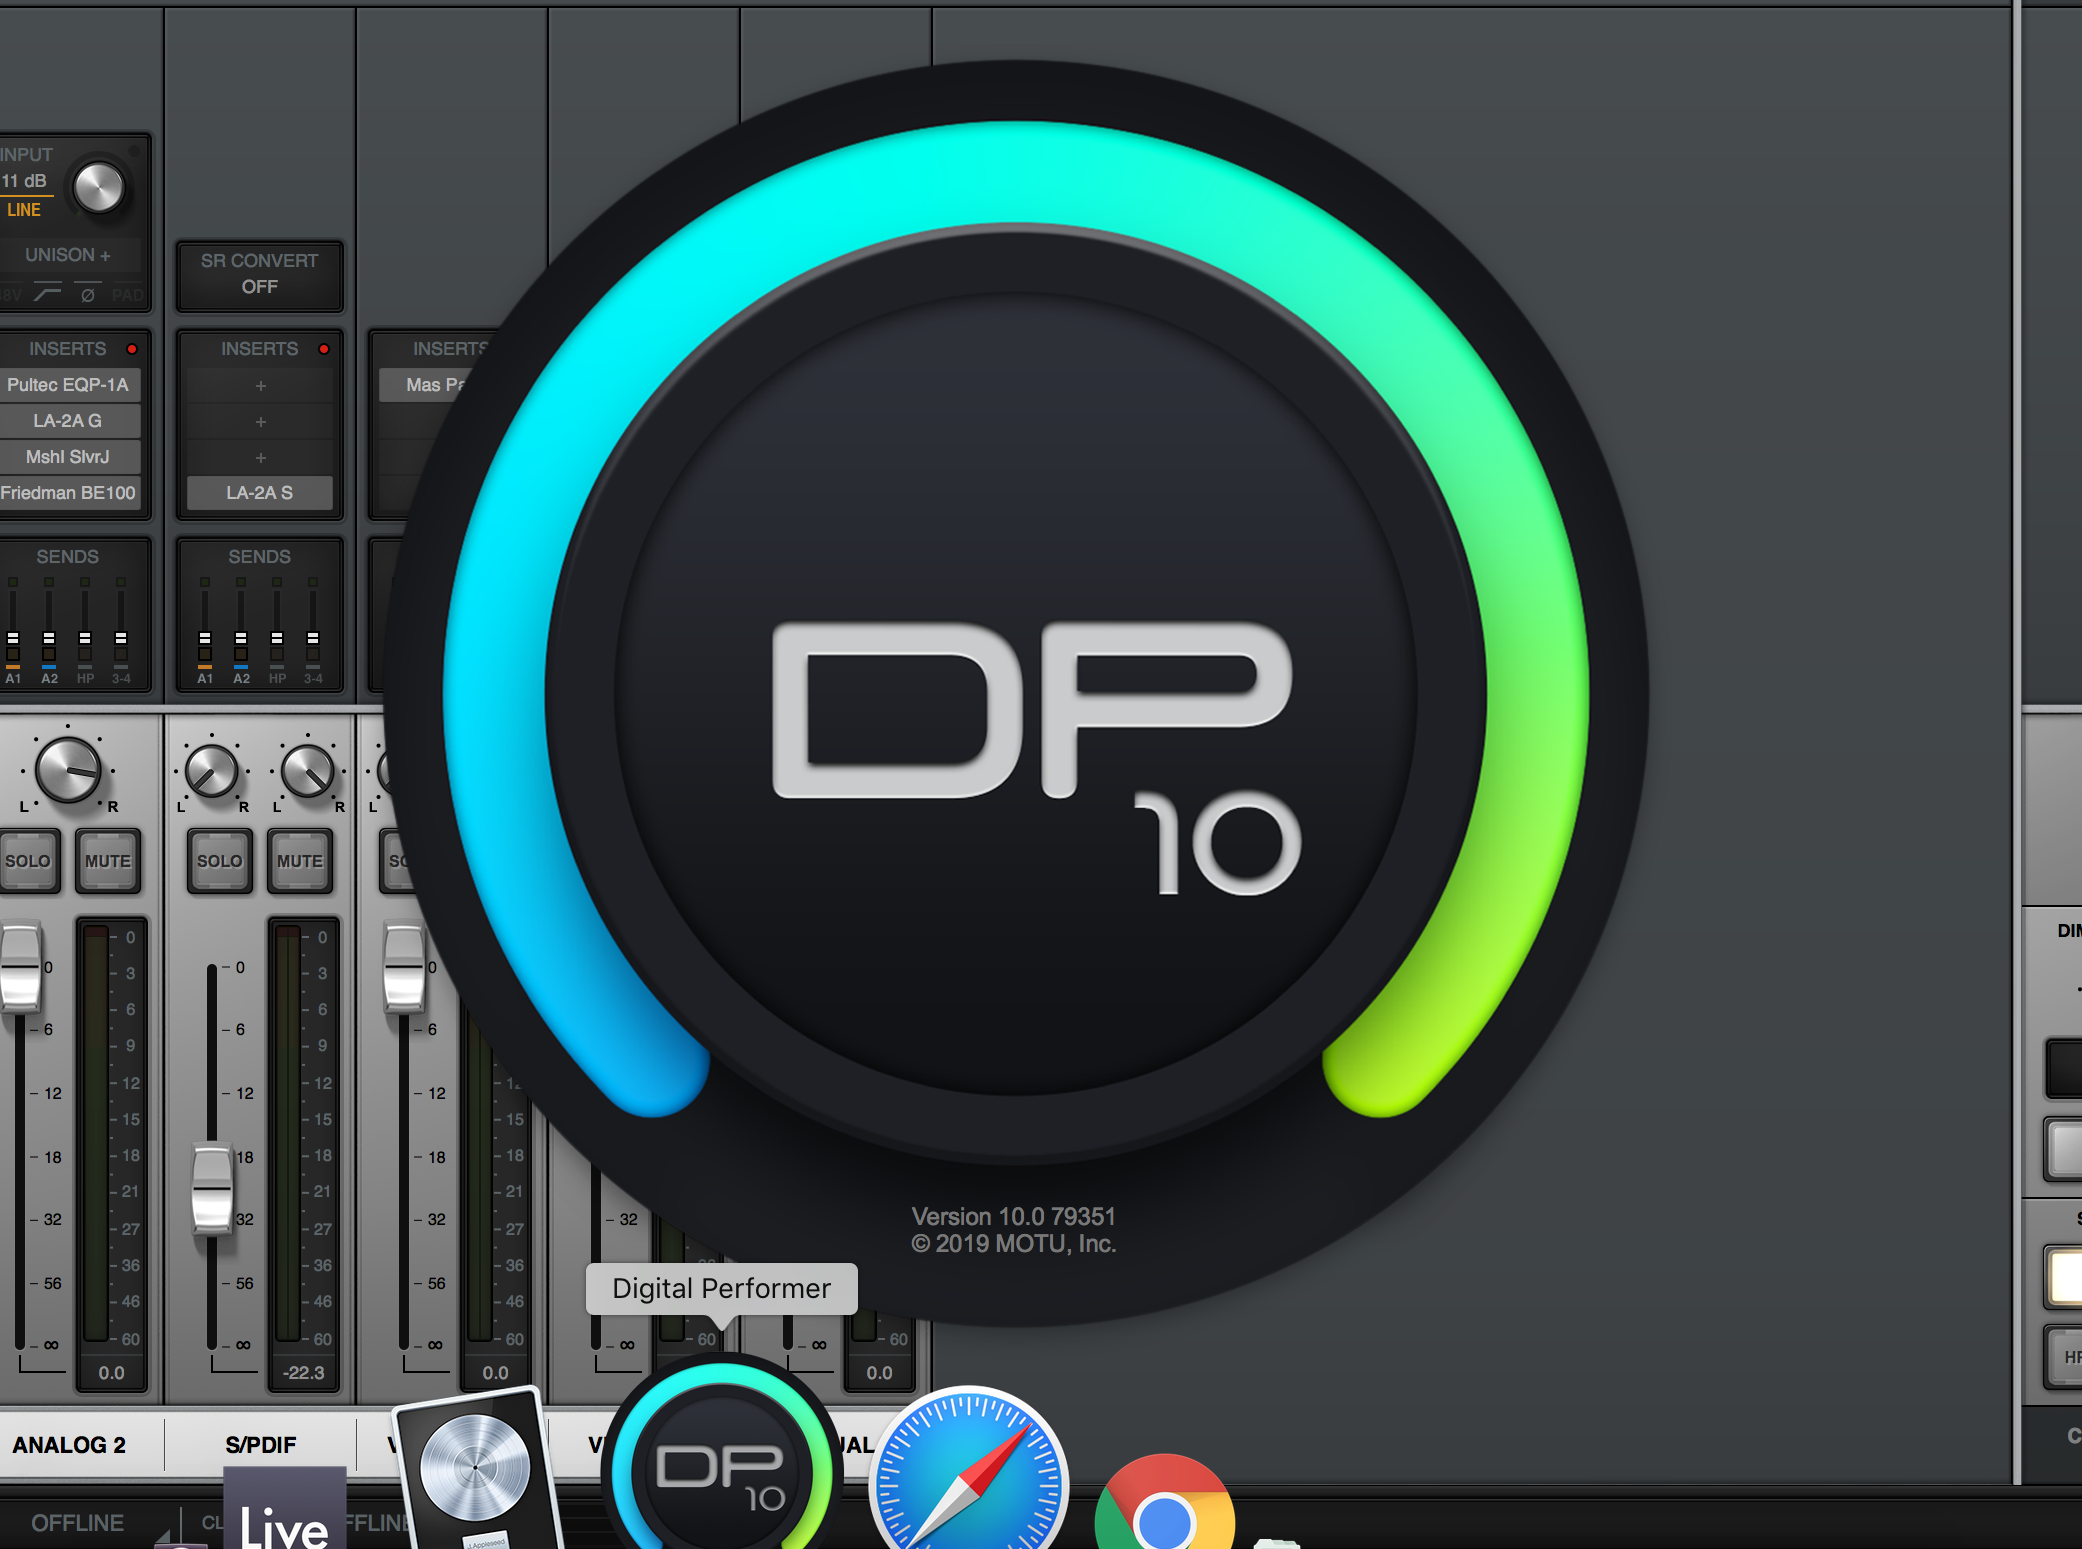Open UNISON insert slot on Analog 2
The image size is (2082, 1549).
click(x=67, y=255)
